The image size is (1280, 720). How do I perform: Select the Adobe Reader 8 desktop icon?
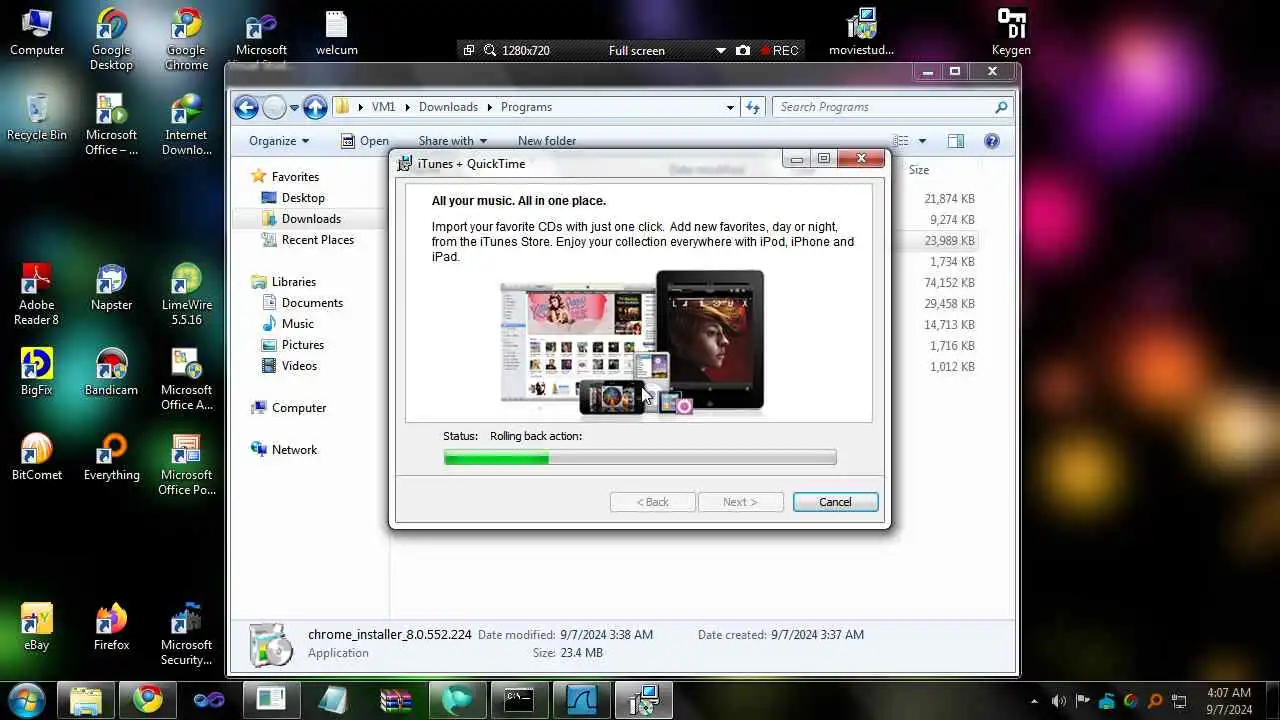(x=37, y=294)
